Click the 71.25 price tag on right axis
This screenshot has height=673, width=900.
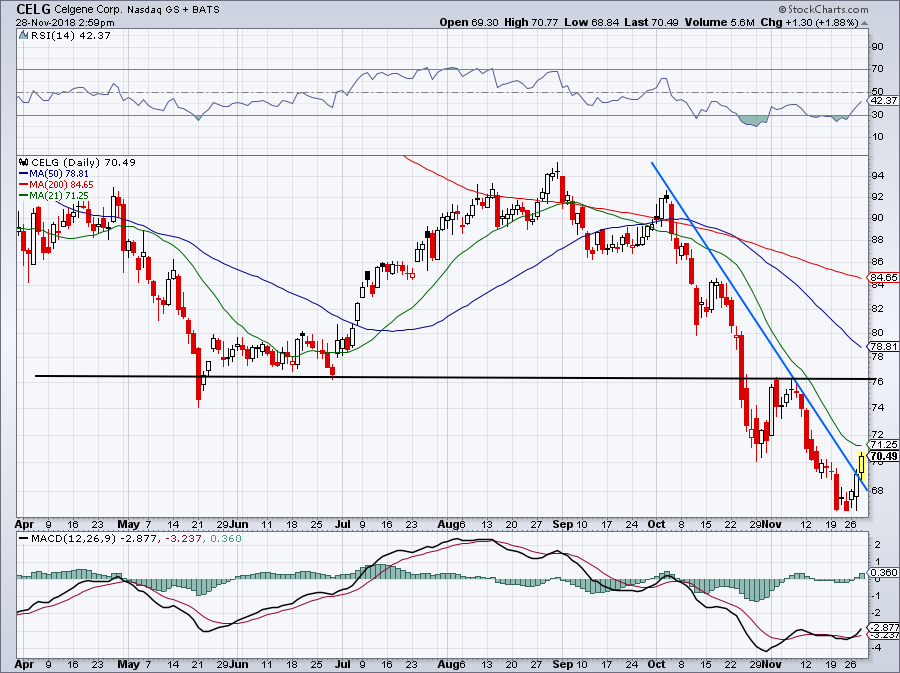[883, 445]
